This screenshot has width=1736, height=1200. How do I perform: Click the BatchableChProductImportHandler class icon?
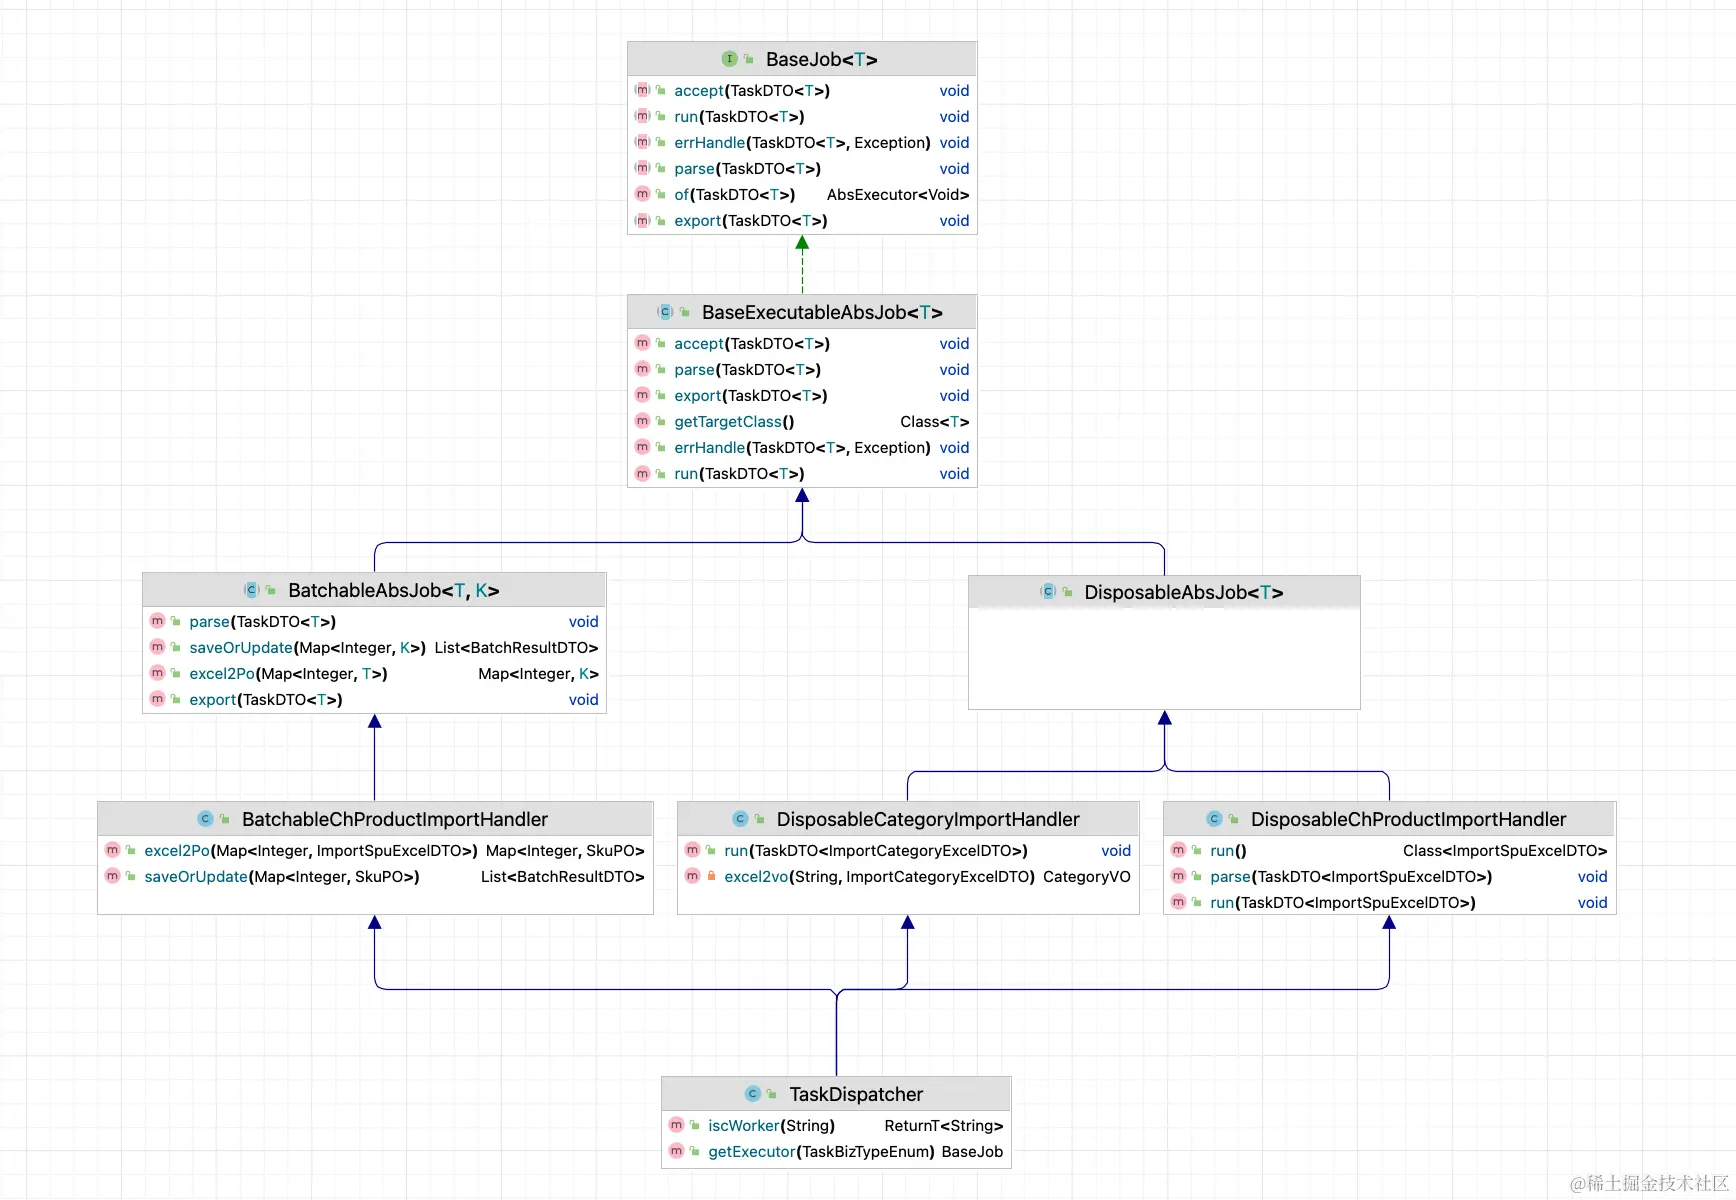click(205, 819)
